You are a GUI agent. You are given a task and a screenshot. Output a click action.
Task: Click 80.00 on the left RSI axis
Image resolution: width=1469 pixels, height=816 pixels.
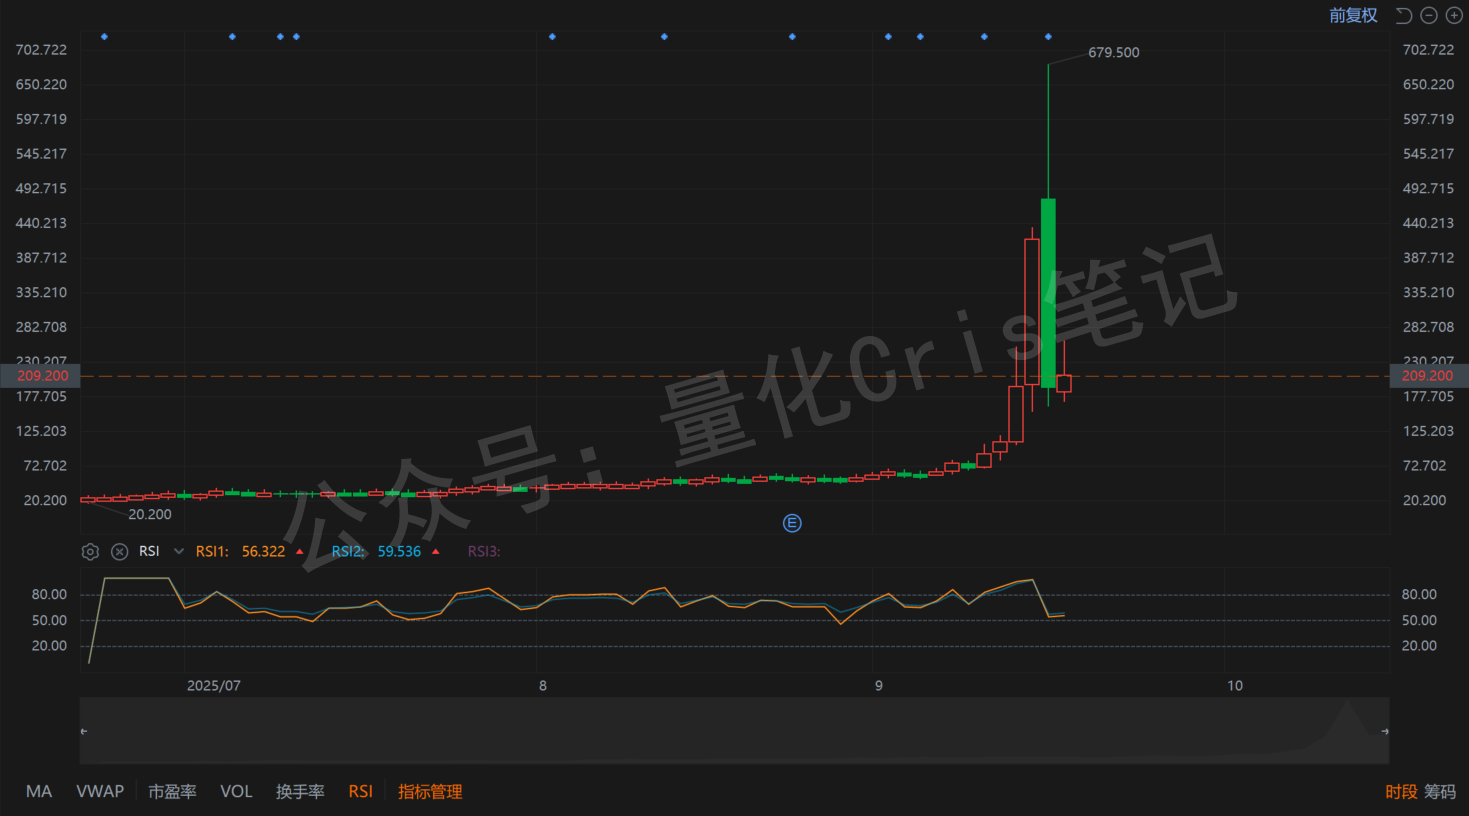pyautogui.click(x=49, y=594)
